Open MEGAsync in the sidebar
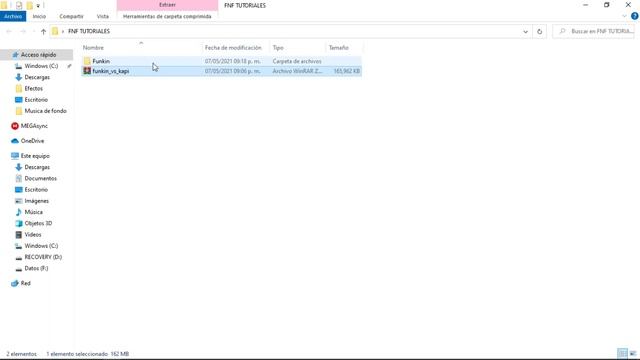 coord(34,126)
